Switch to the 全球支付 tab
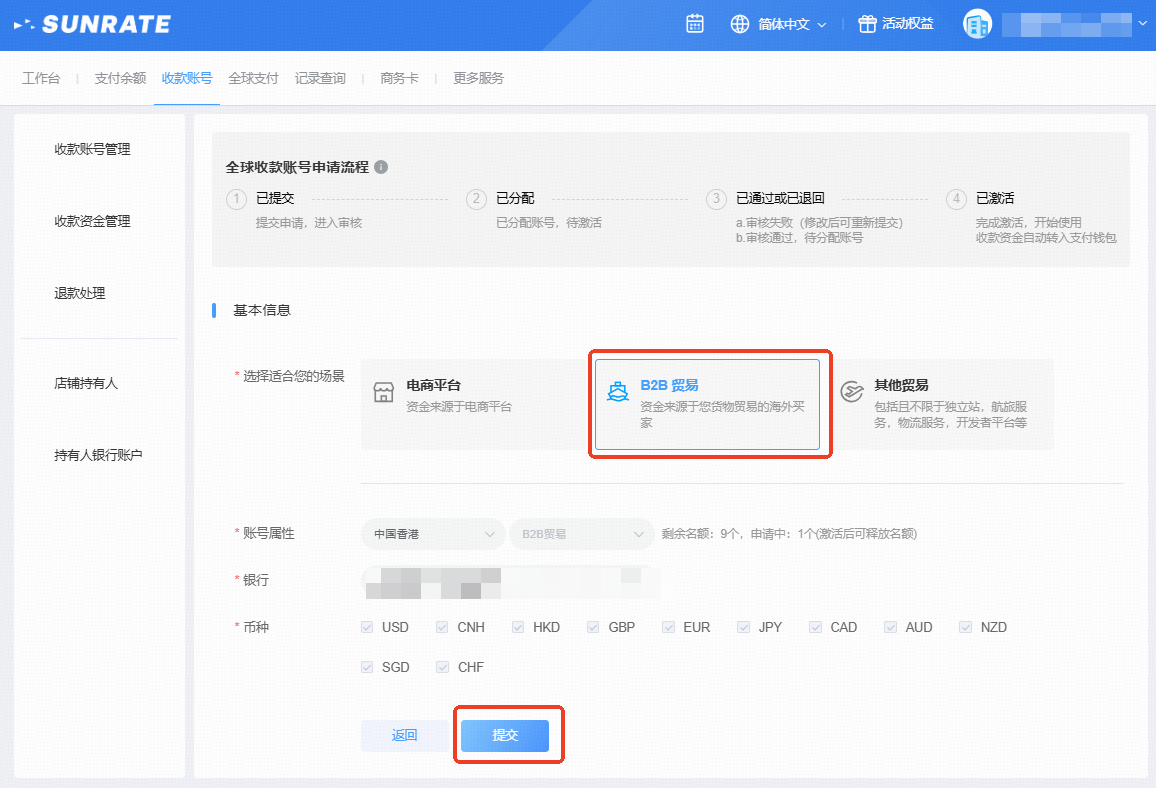 point(253,78)
